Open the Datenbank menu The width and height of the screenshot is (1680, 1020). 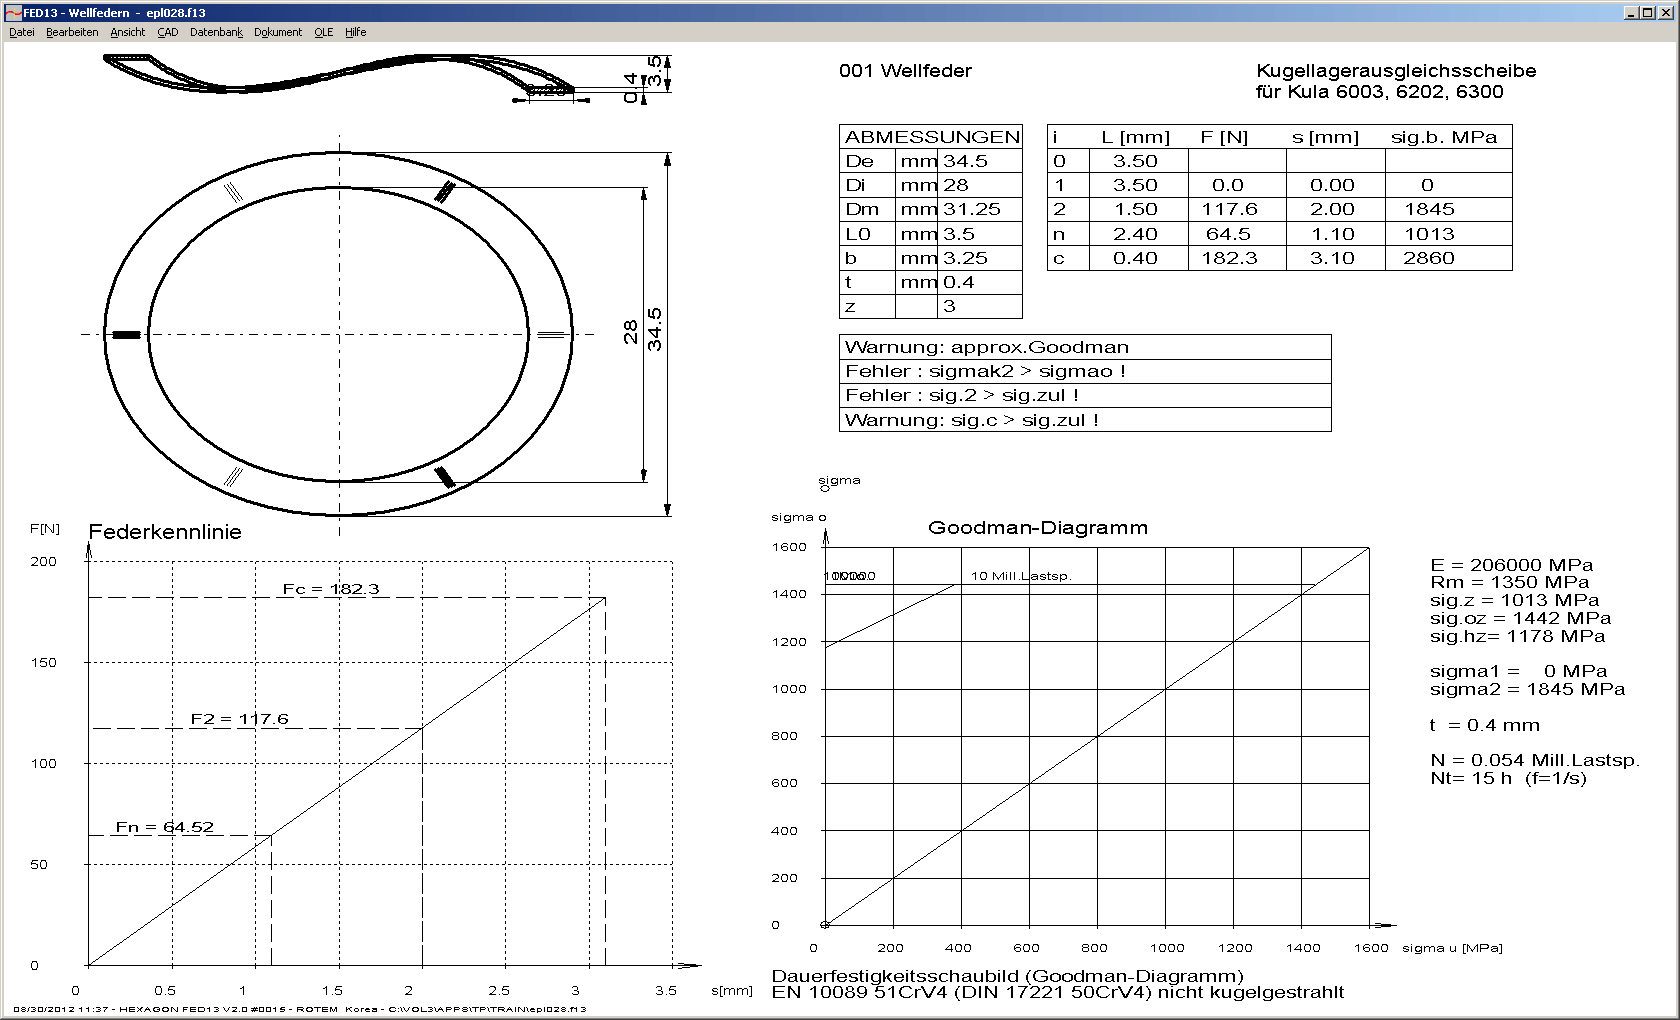(216, 32)
